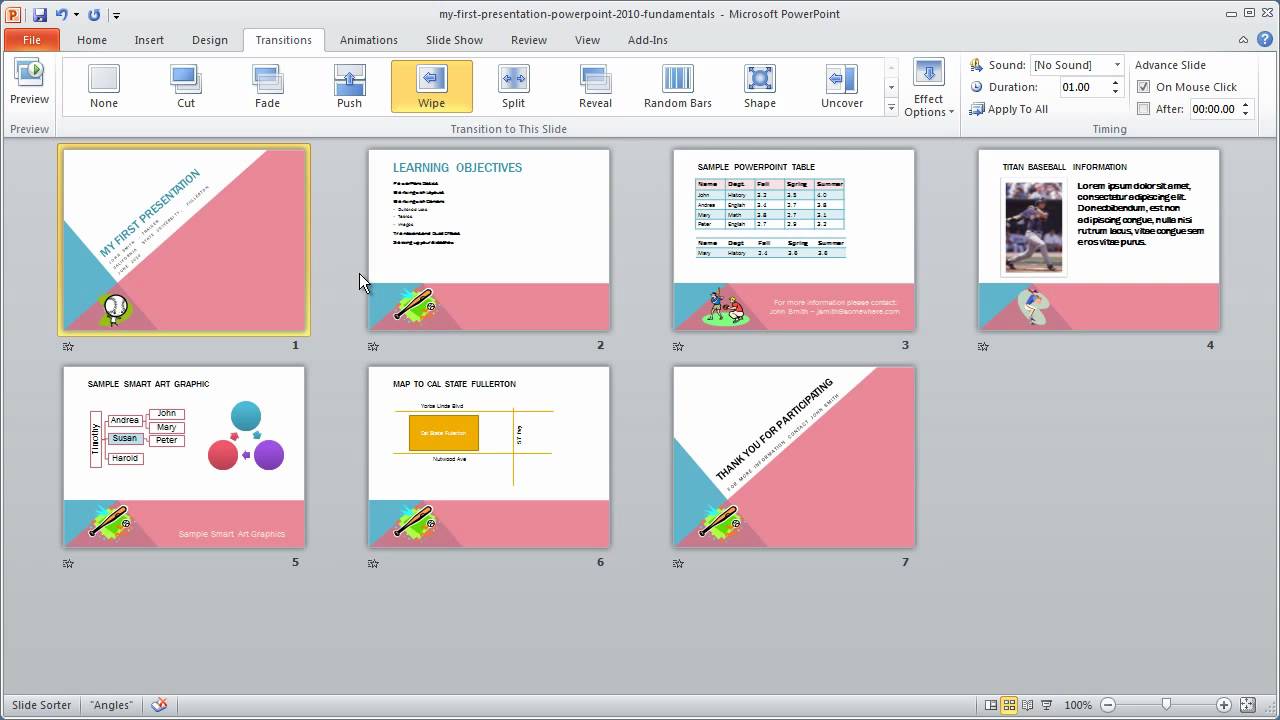Click transition star icon under slide 5
The width and height of the screenshot is (1280, 720).
pyautogui.click(x=68, y=564)
